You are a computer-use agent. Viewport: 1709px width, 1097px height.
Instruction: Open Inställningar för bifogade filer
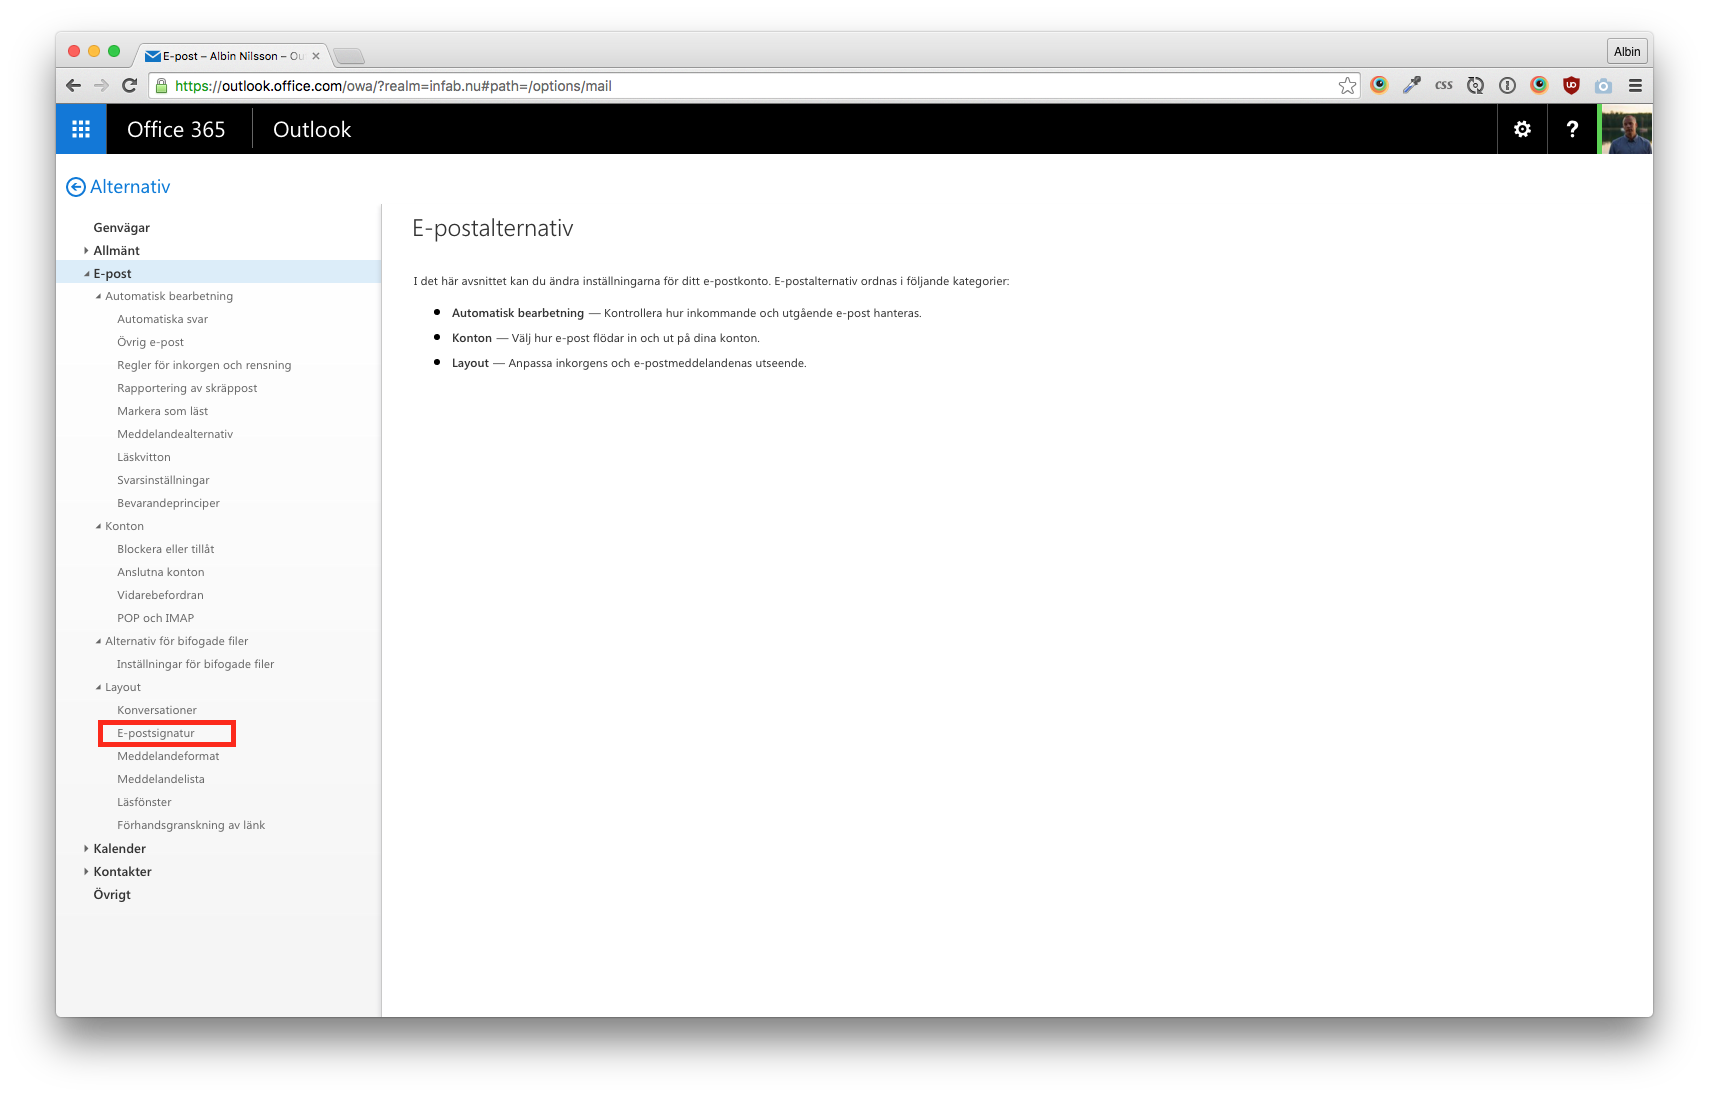pos(195,665)
